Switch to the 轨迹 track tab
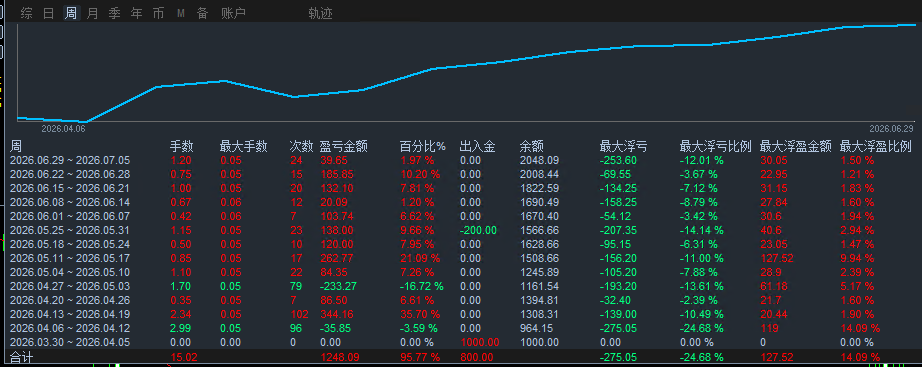The width and height of the screenshot is (922, 367). click(x=320, y=14)
